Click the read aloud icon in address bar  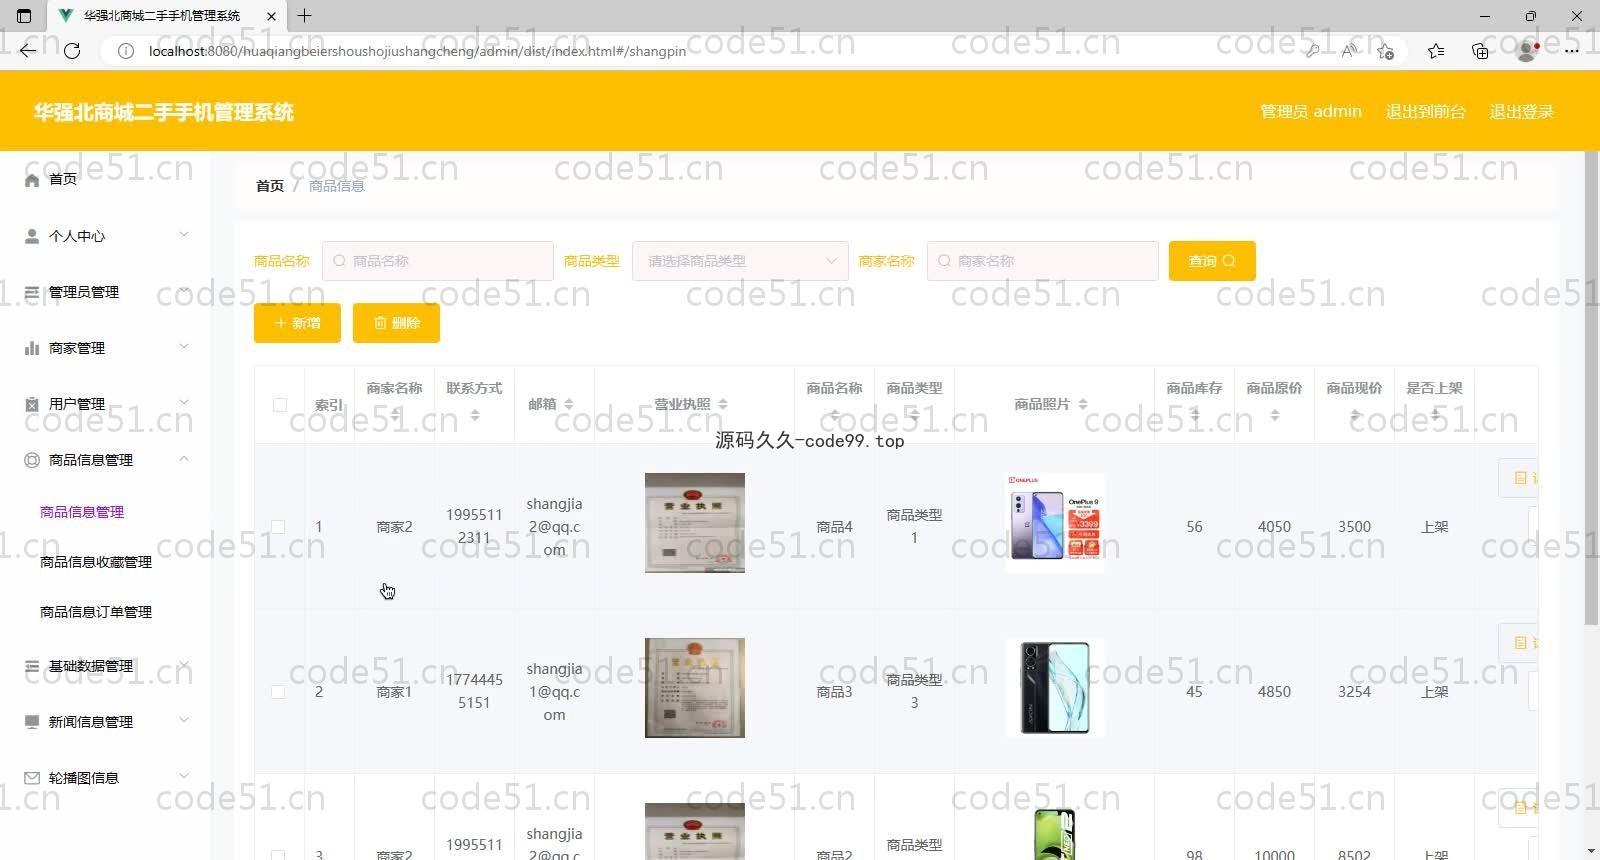point(1349,51)
